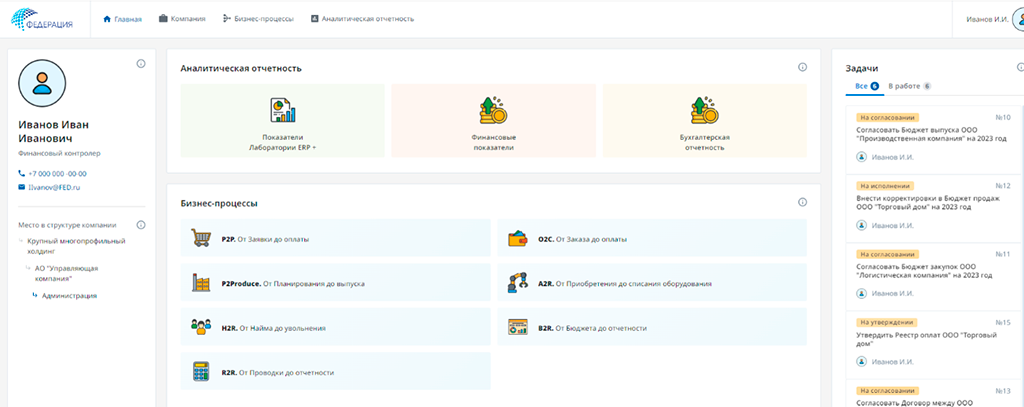Open R2R От Проводки до отчетности process
This screenshot has height=407, width=1024.
pos(336,371)
